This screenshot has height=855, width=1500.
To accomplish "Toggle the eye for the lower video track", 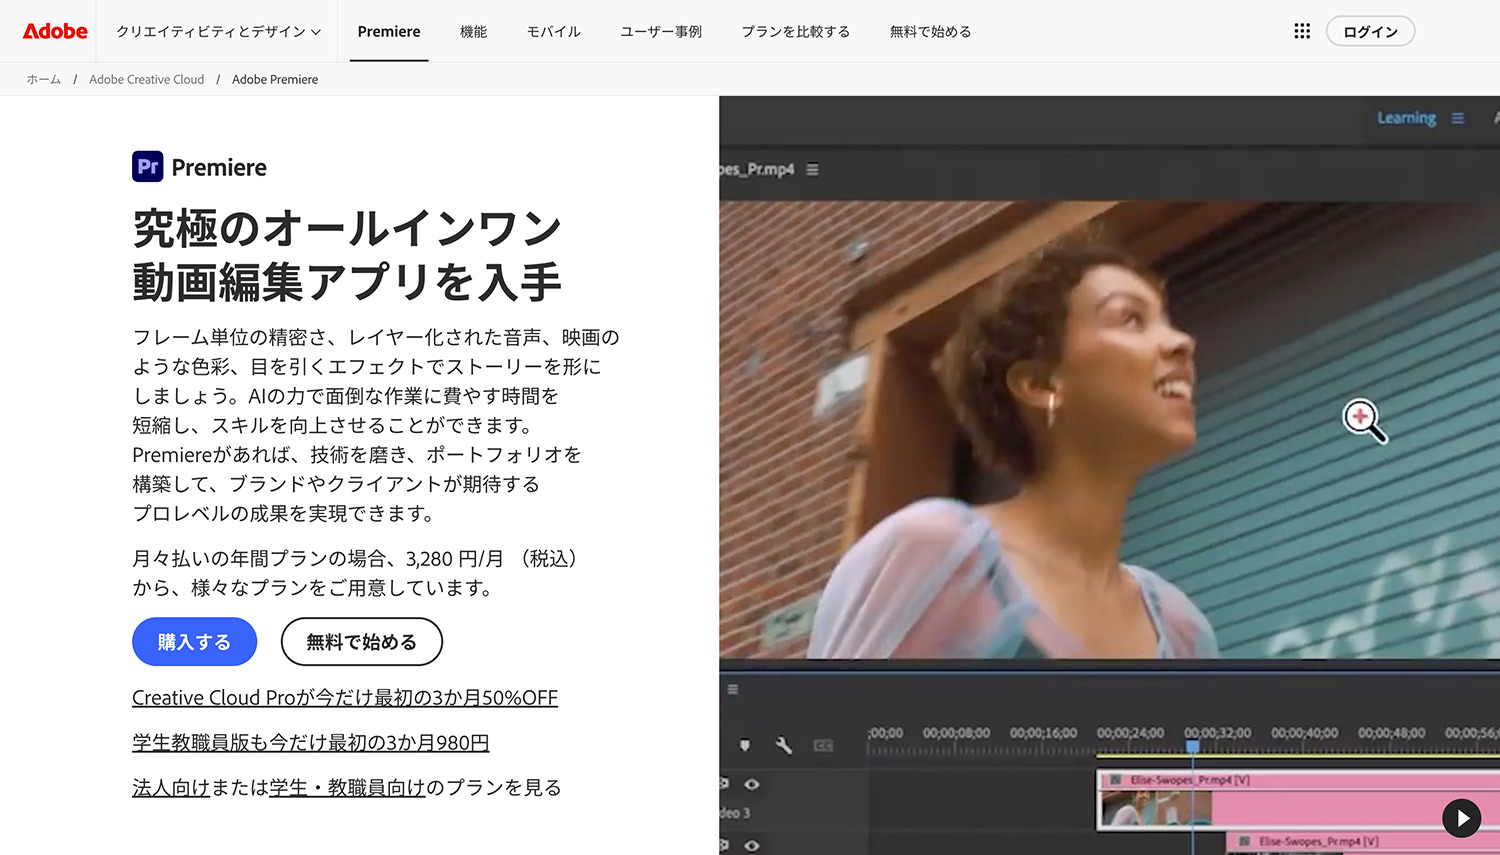I will [752, 845].
